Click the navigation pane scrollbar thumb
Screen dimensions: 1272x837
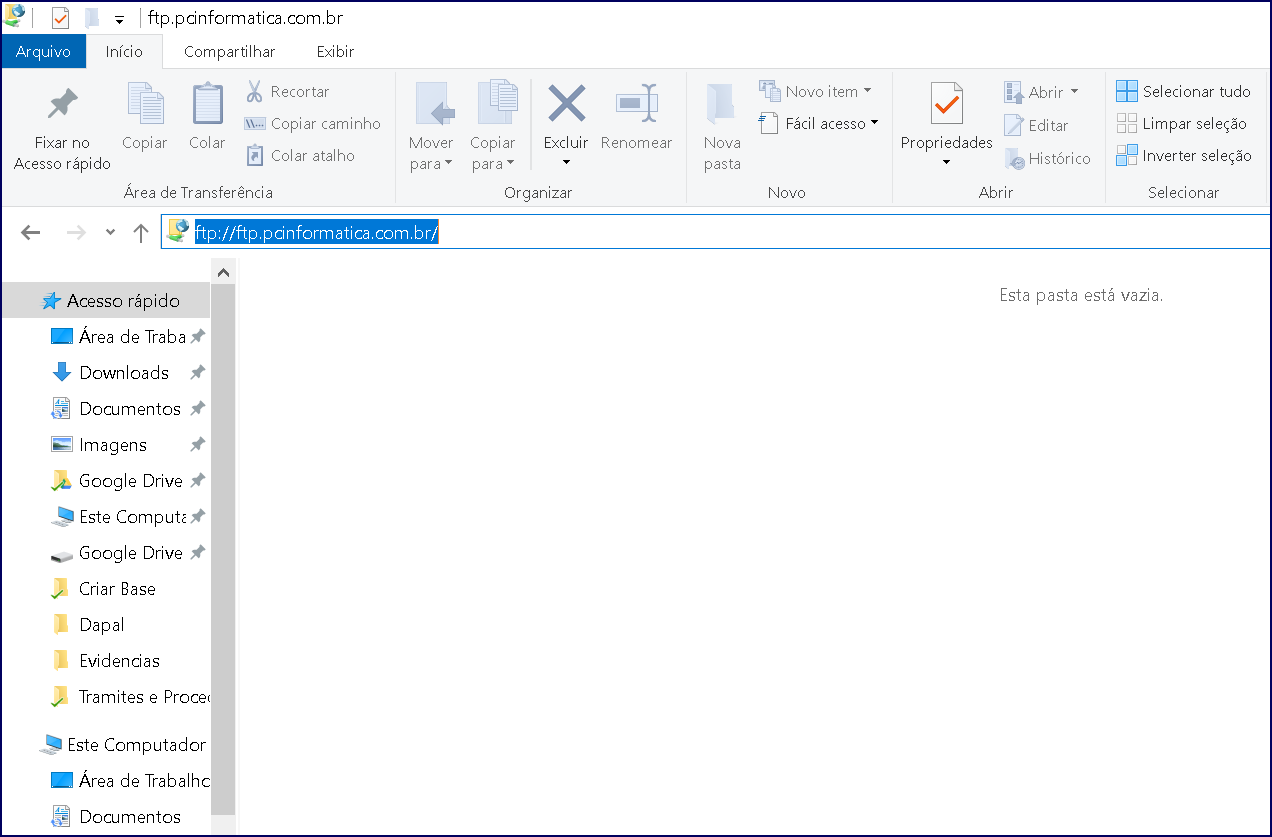[224, 550]
